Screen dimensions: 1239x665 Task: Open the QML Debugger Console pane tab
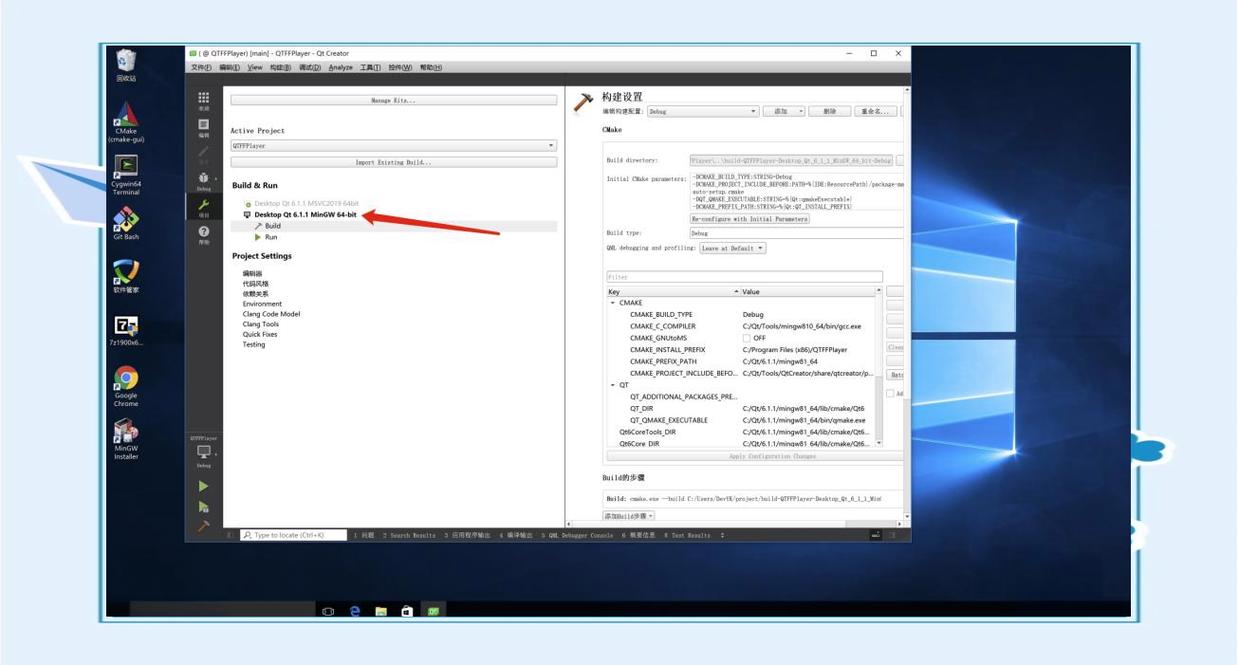coord(577,536)
